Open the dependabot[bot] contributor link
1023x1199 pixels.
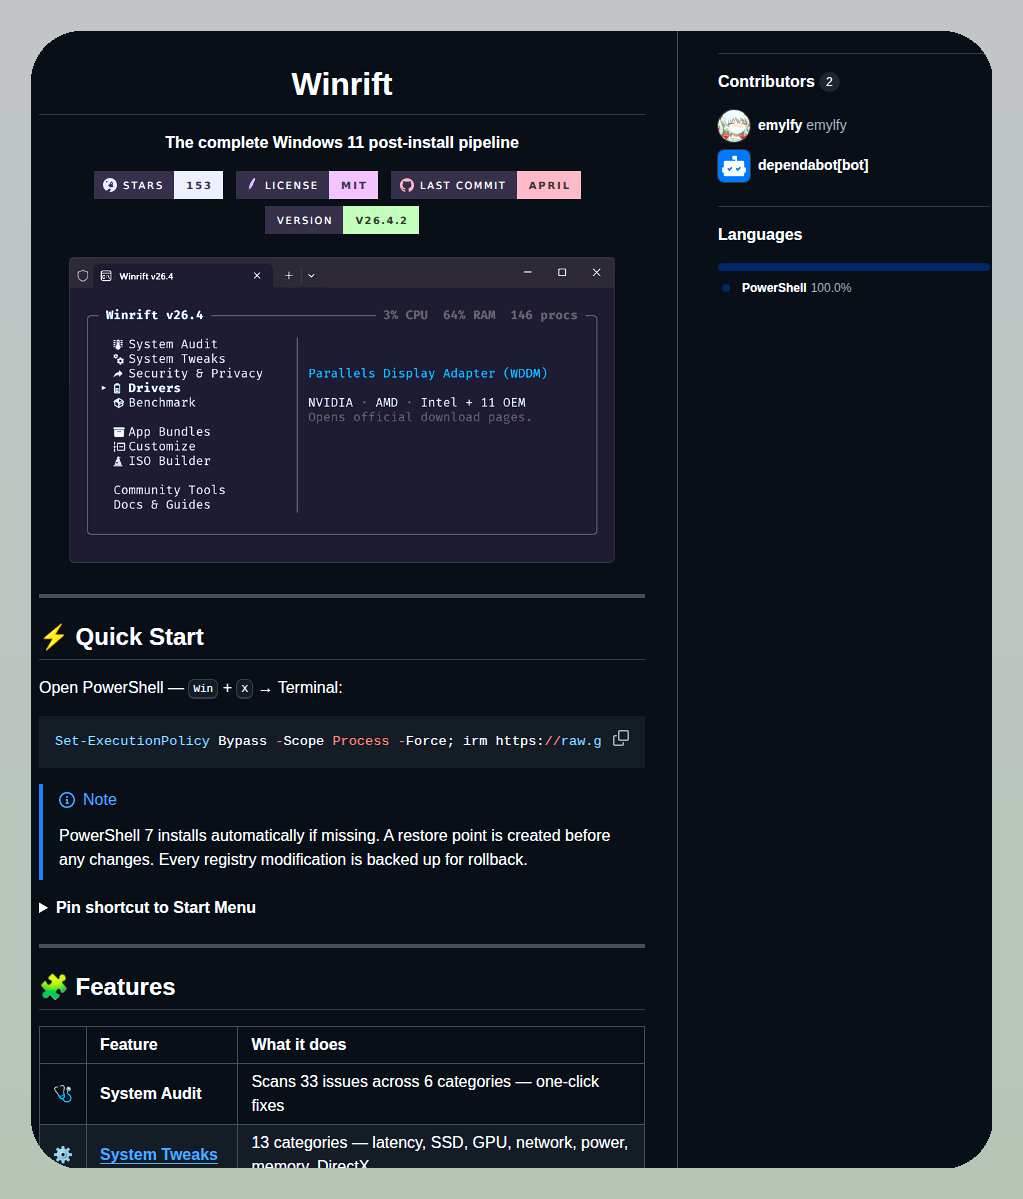(813, 165)
